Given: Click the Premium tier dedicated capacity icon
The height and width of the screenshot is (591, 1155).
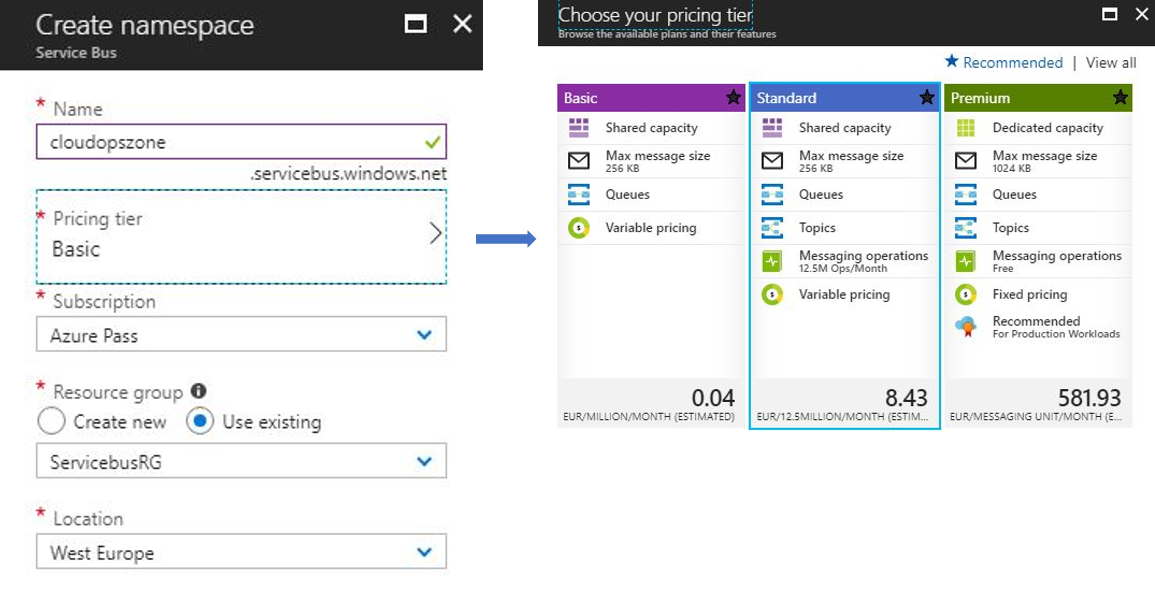Looking at the screenshot, I should point(966,128).
